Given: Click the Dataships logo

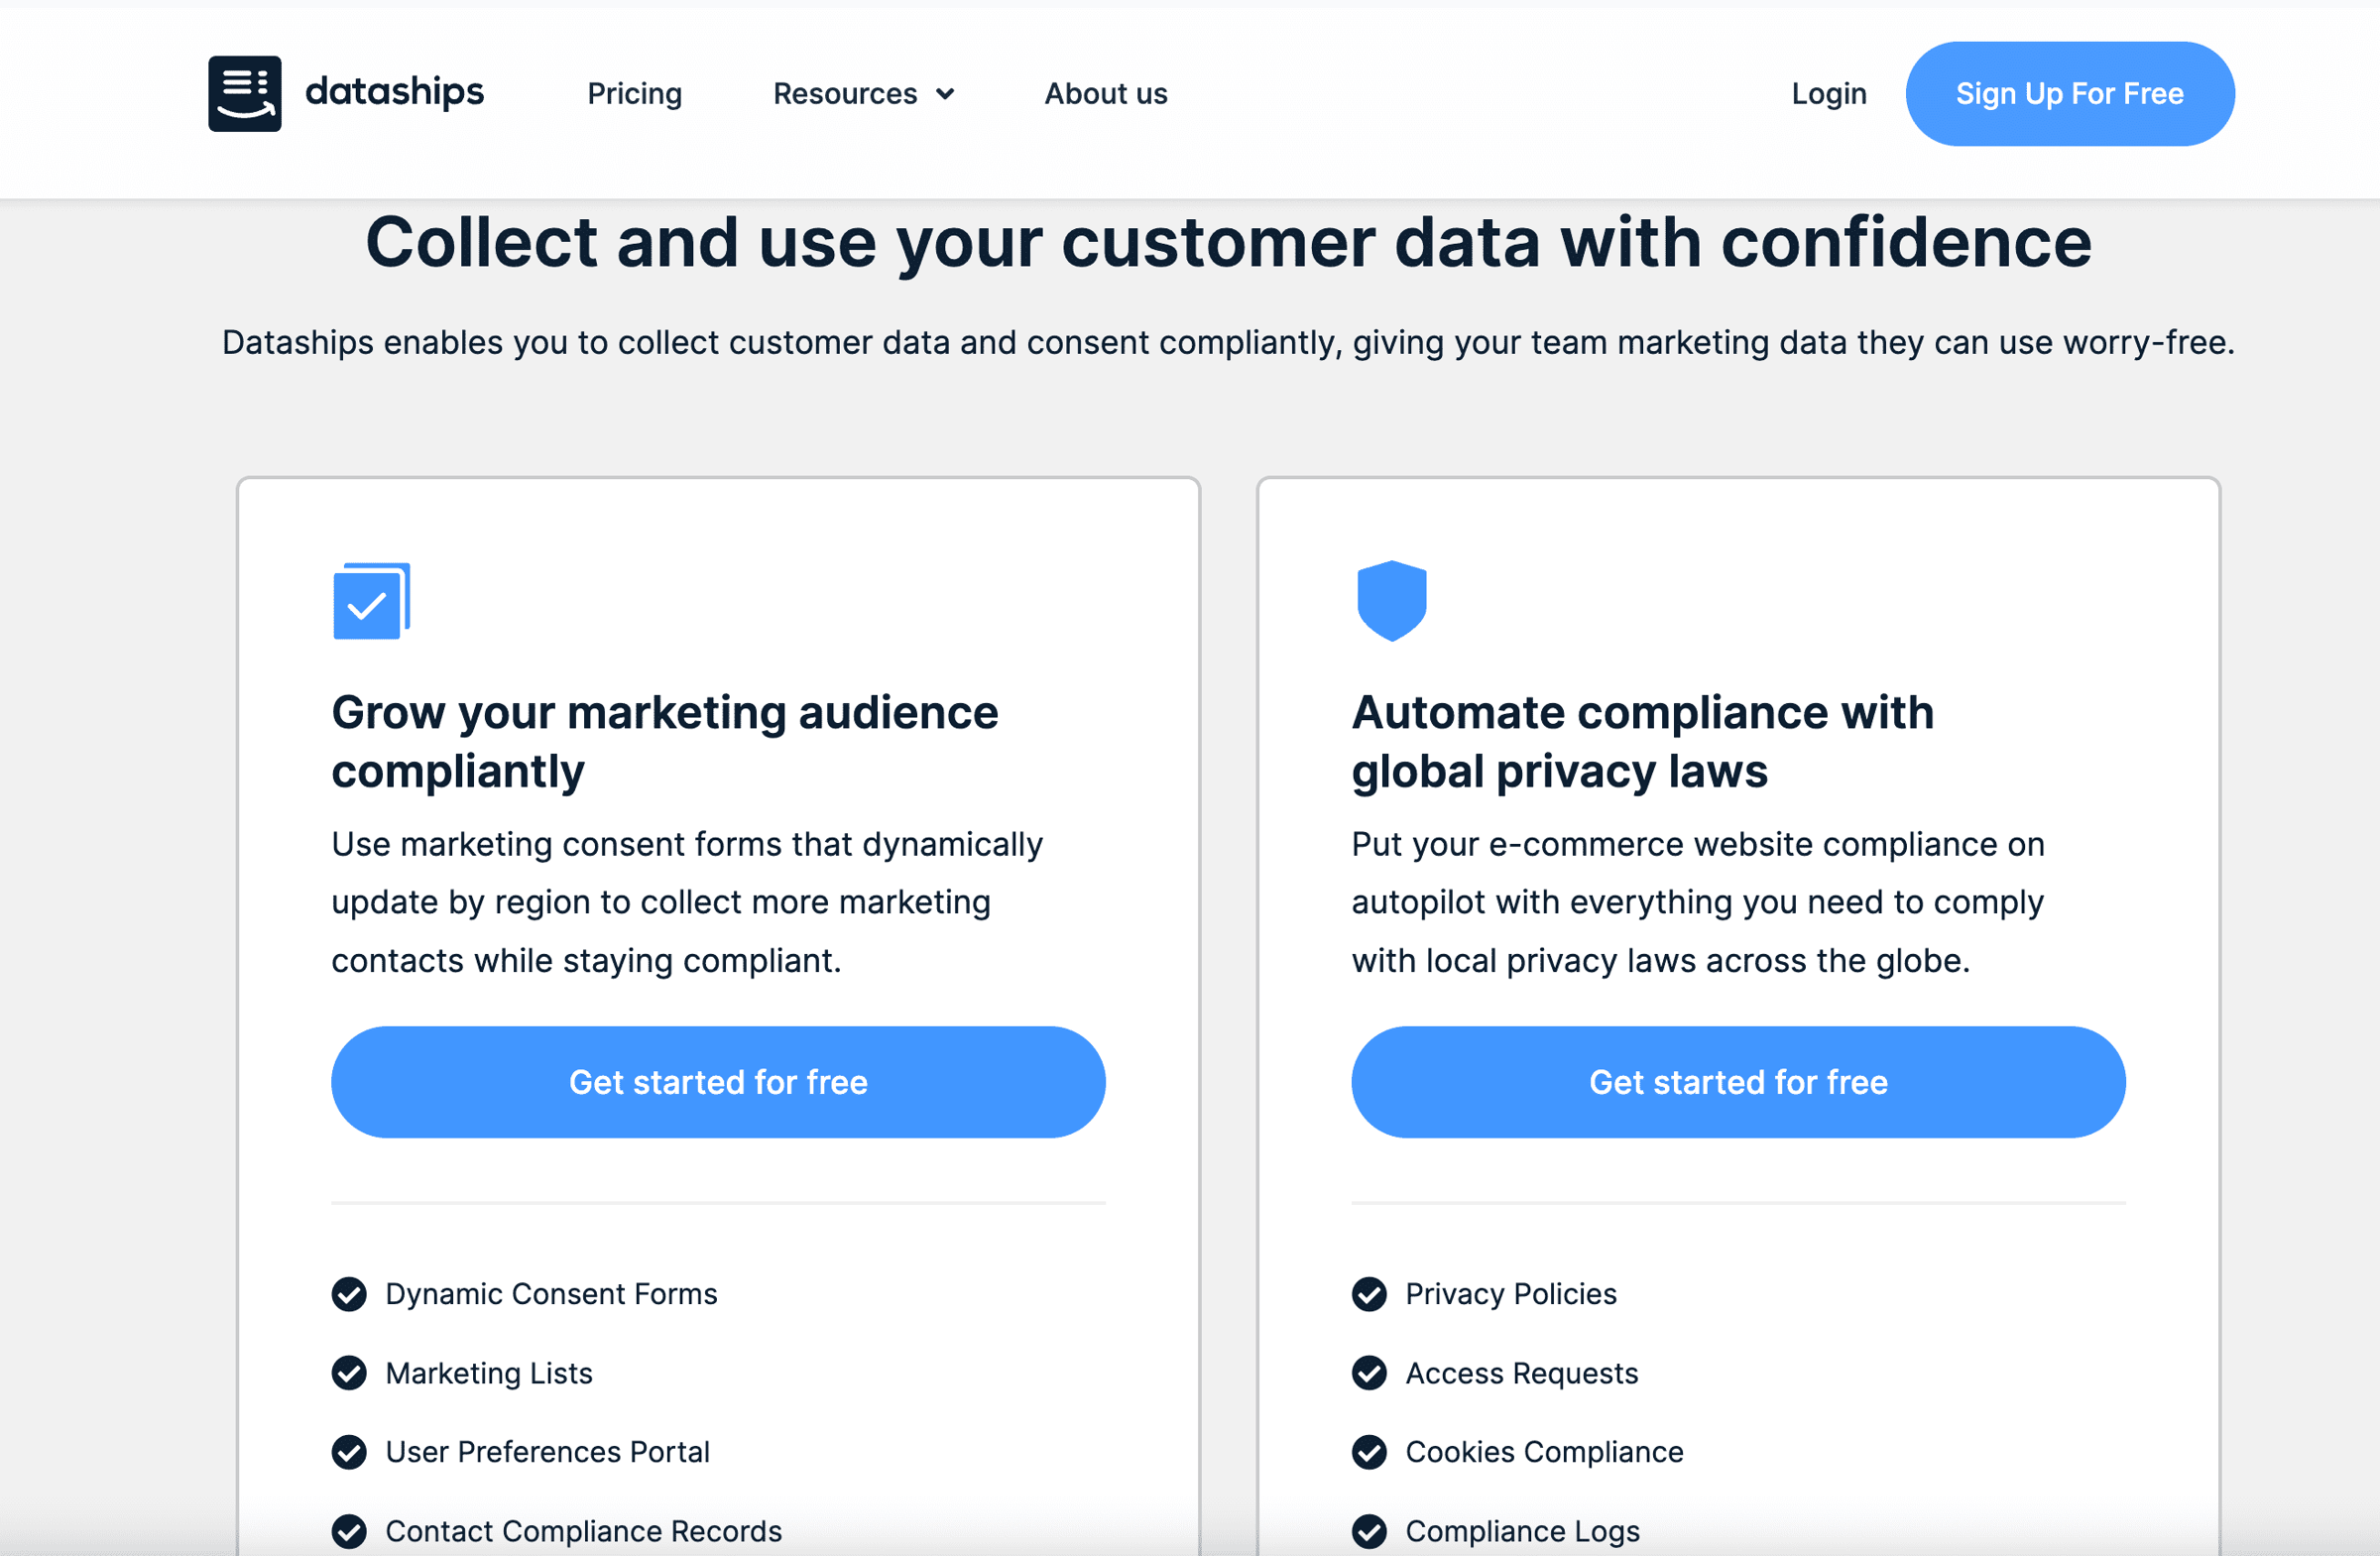Looking at the screenshot, I should click(345, 93).
